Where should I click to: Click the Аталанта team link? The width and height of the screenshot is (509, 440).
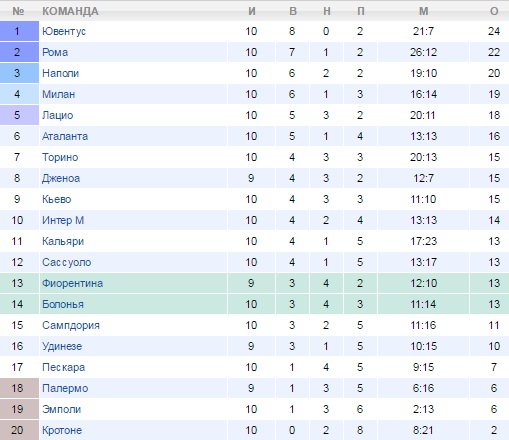pyautogui.click(x=65, y=136)
